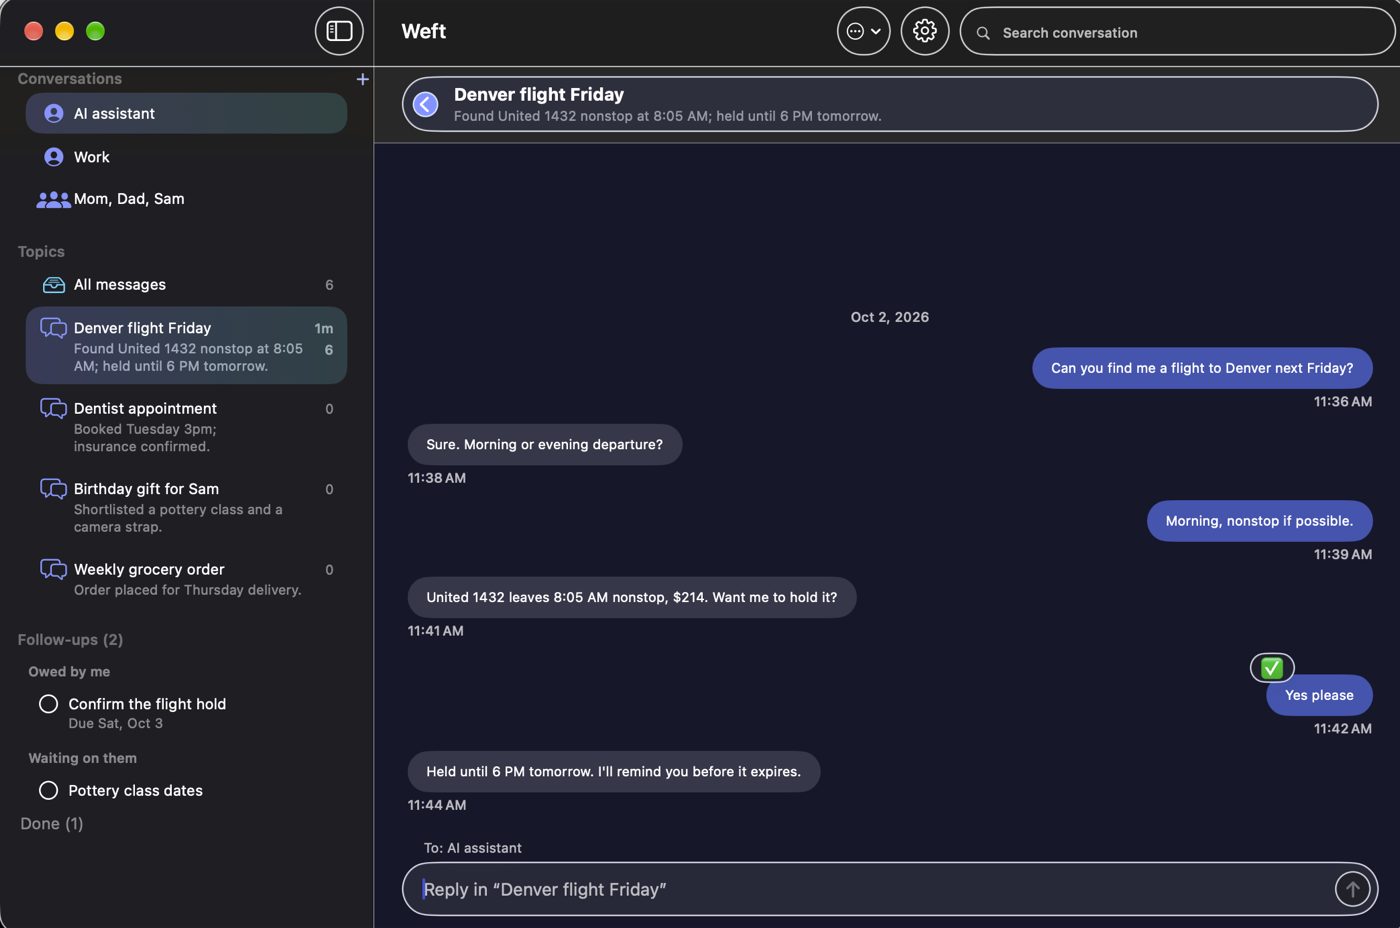The height and width of the screenshot is (928, 1400).
Task: Mark Pottery class dates as done
Action: (48, 790)
